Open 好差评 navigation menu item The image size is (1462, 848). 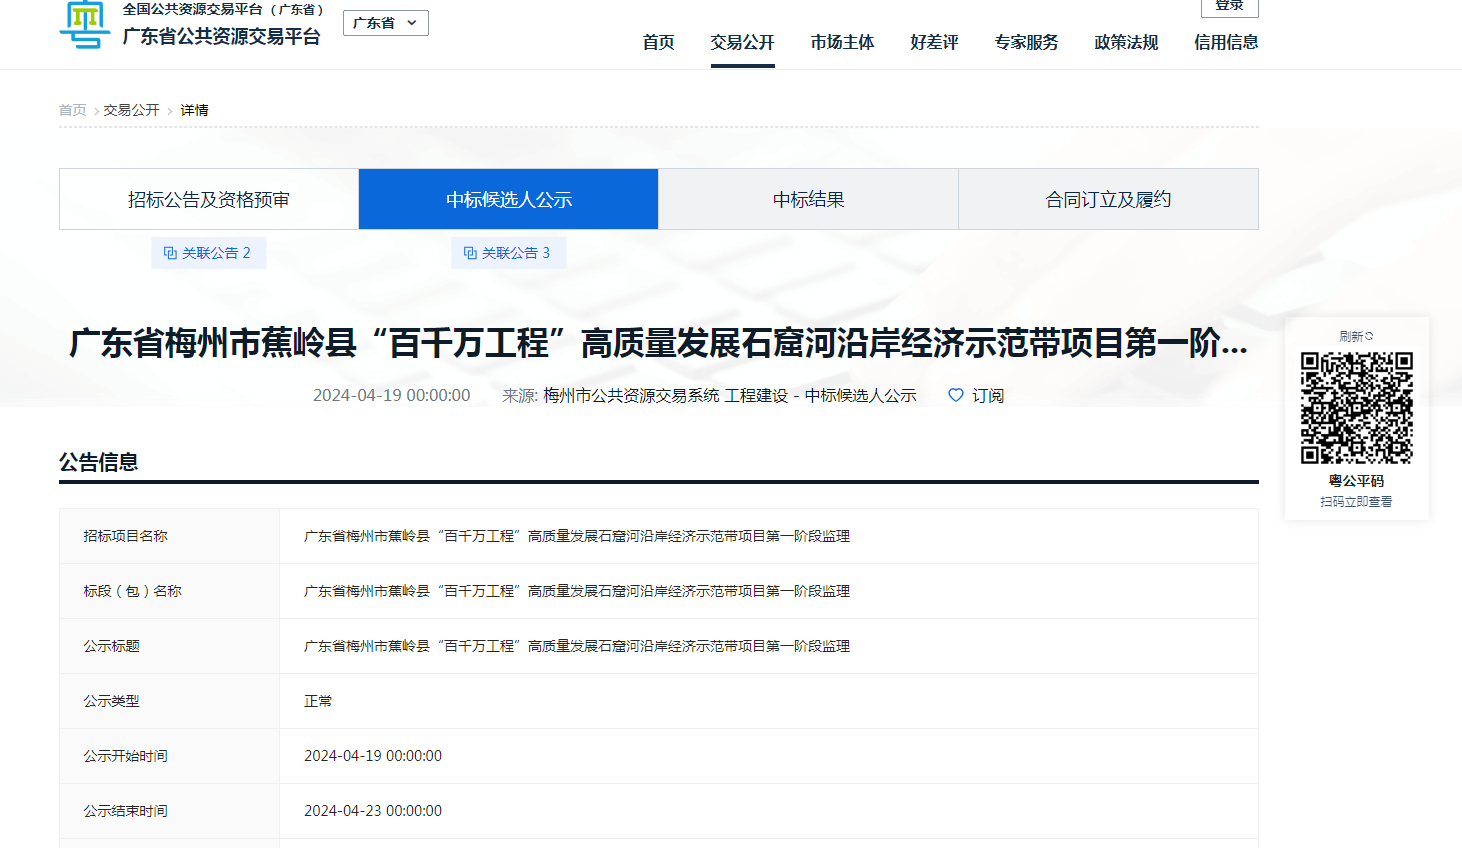pyautogui.click(x=934, y=42)
